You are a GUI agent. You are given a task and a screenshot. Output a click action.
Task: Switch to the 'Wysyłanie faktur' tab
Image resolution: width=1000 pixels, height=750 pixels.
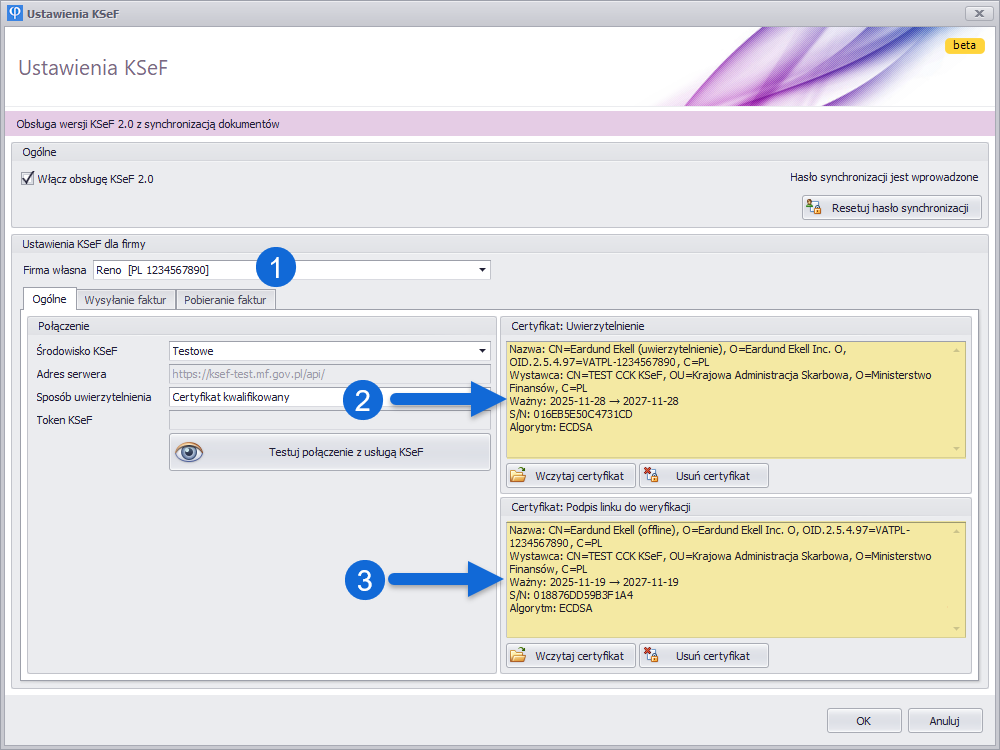(x=125, y=299)
